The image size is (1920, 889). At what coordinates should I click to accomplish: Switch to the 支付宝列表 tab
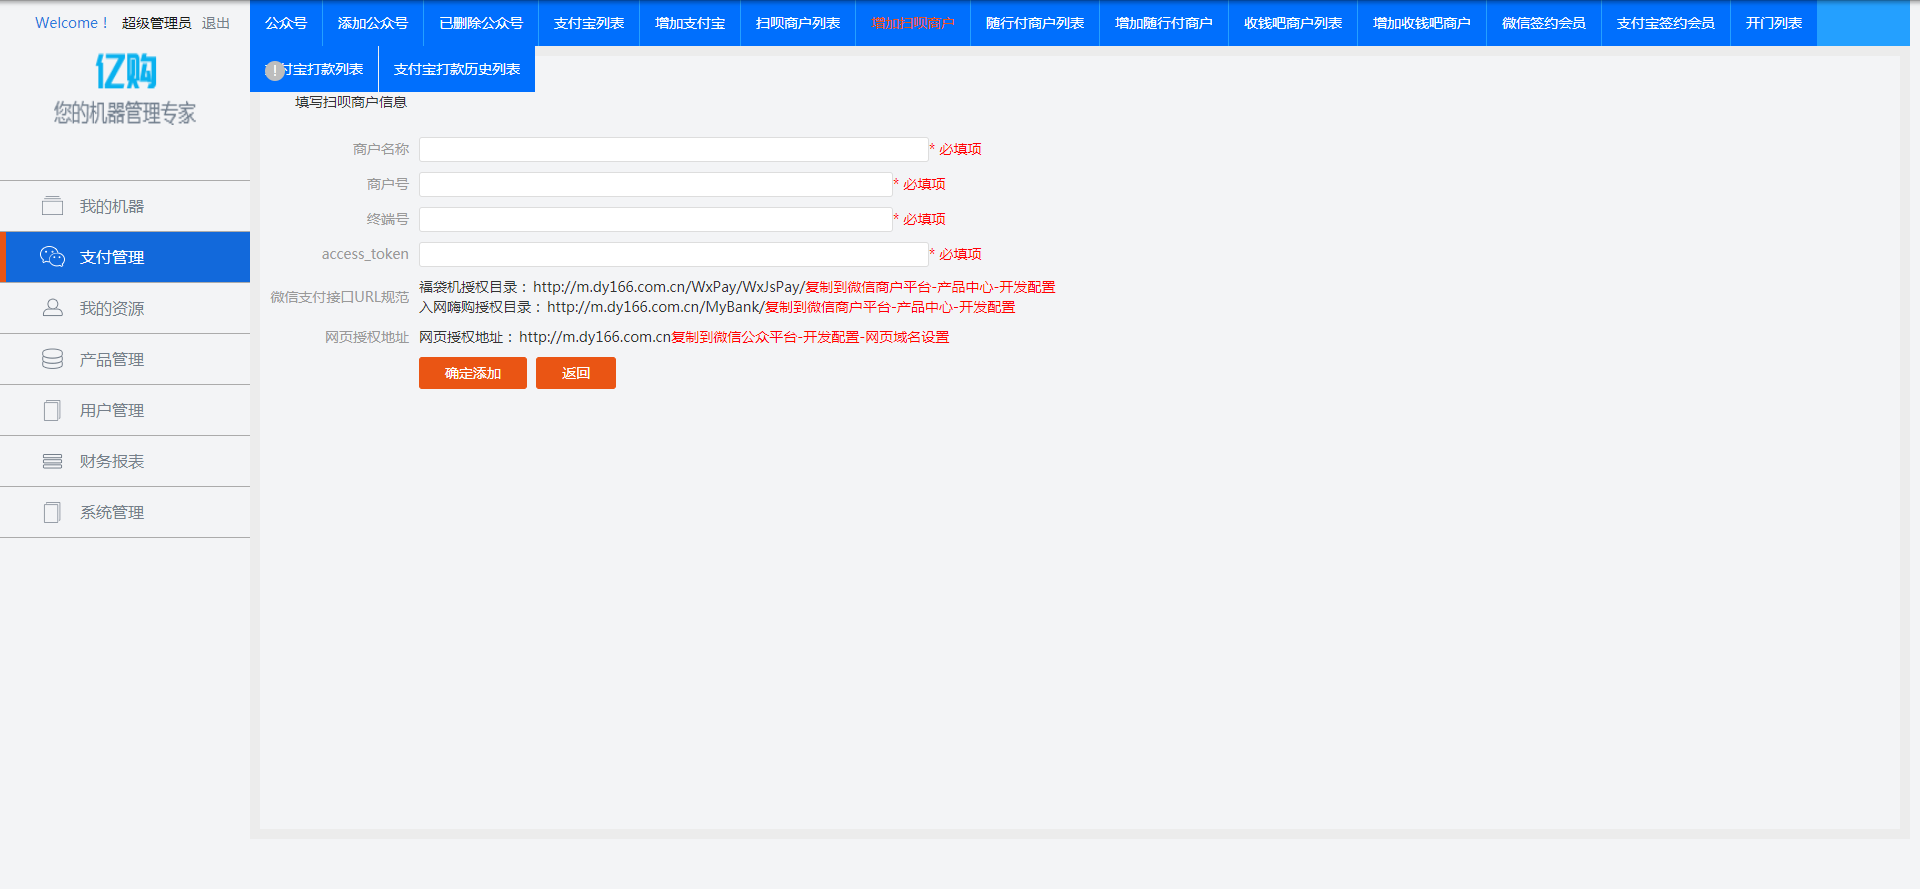tap(588, 23)
